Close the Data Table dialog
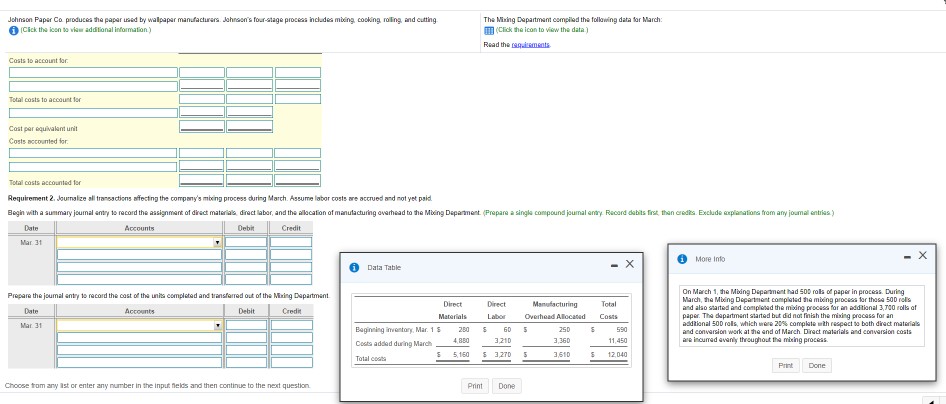The image size is (946, 404). click(629, 264)
